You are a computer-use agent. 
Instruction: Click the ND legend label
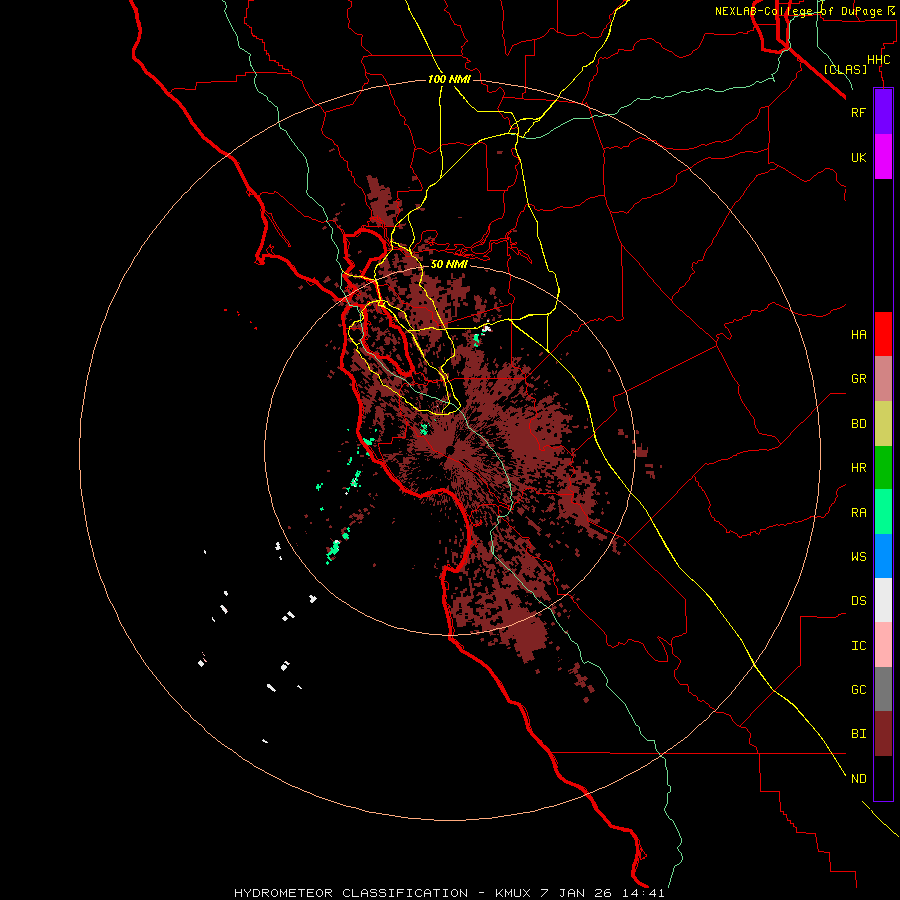point(858,779)
